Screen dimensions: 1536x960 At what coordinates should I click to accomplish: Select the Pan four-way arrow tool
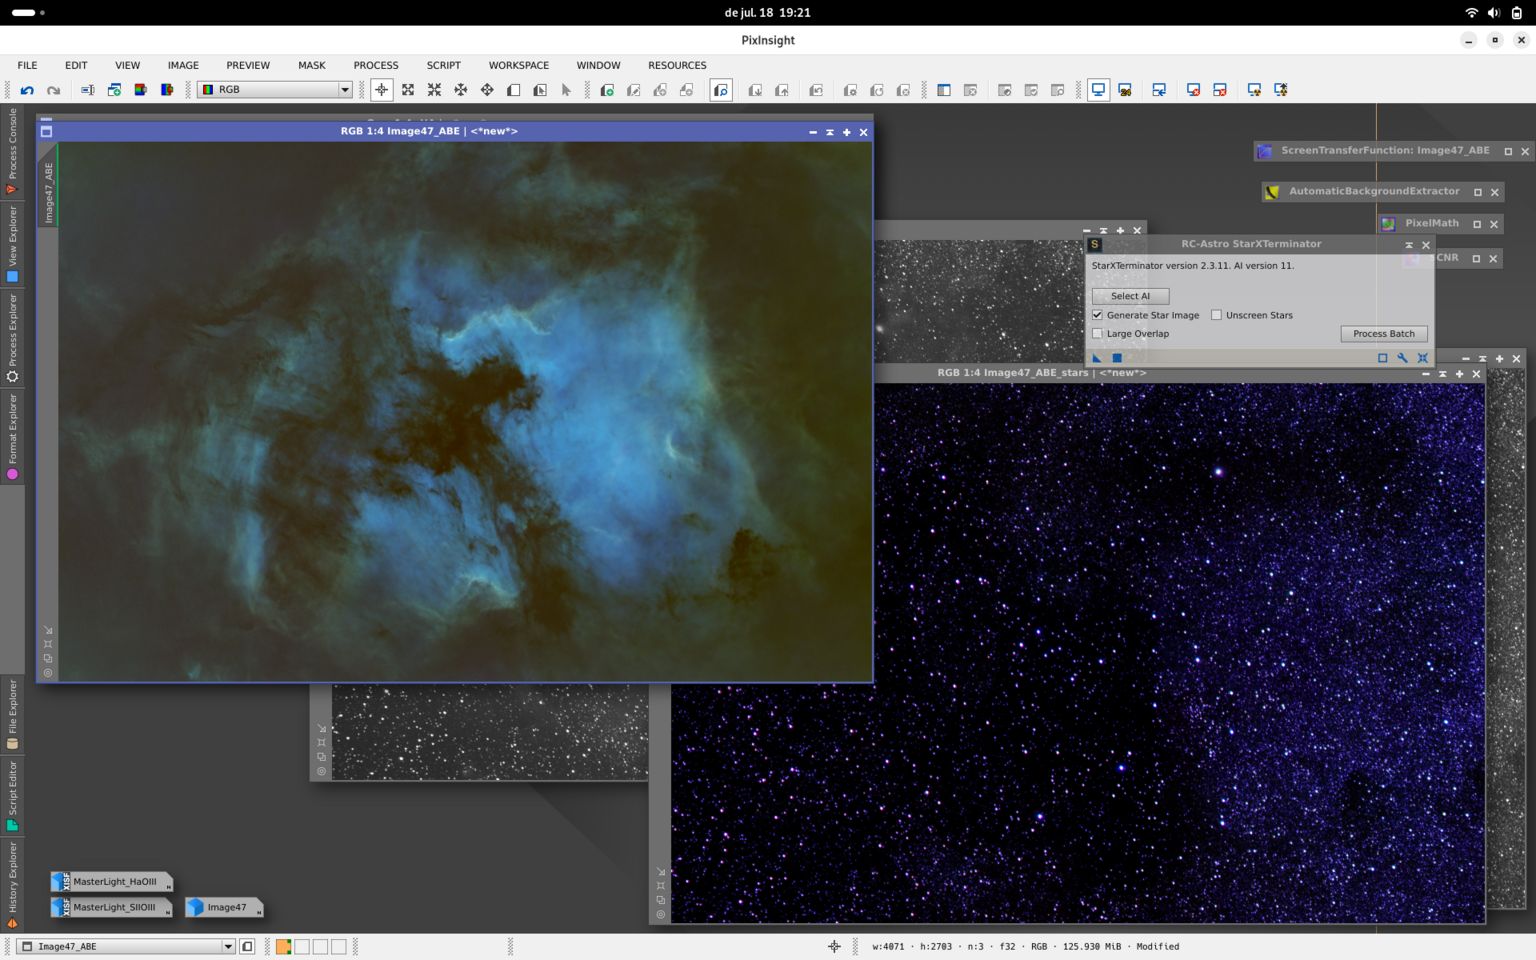(461, 90)
